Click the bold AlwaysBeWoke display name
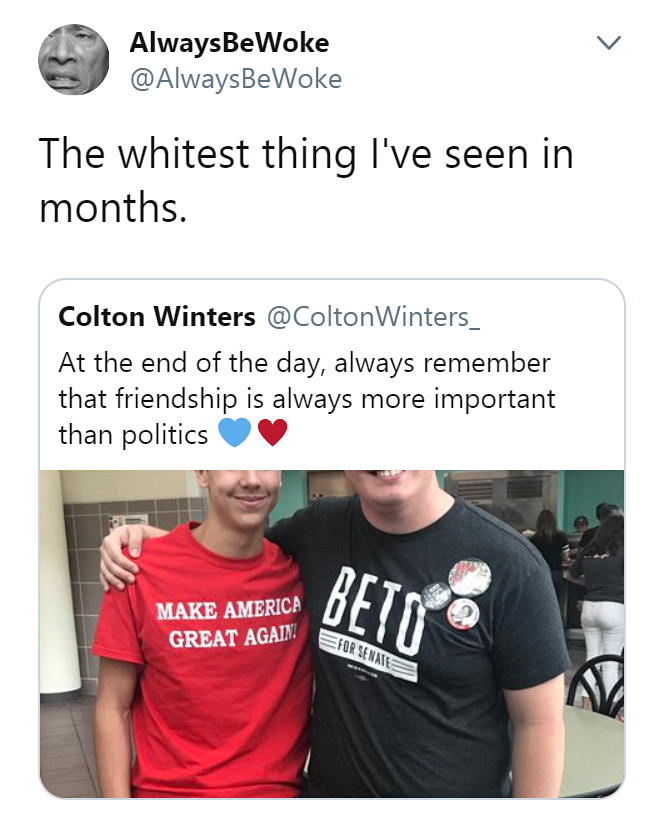The width and height of the screenshot is (664, 828). click(x=229, y=43)
